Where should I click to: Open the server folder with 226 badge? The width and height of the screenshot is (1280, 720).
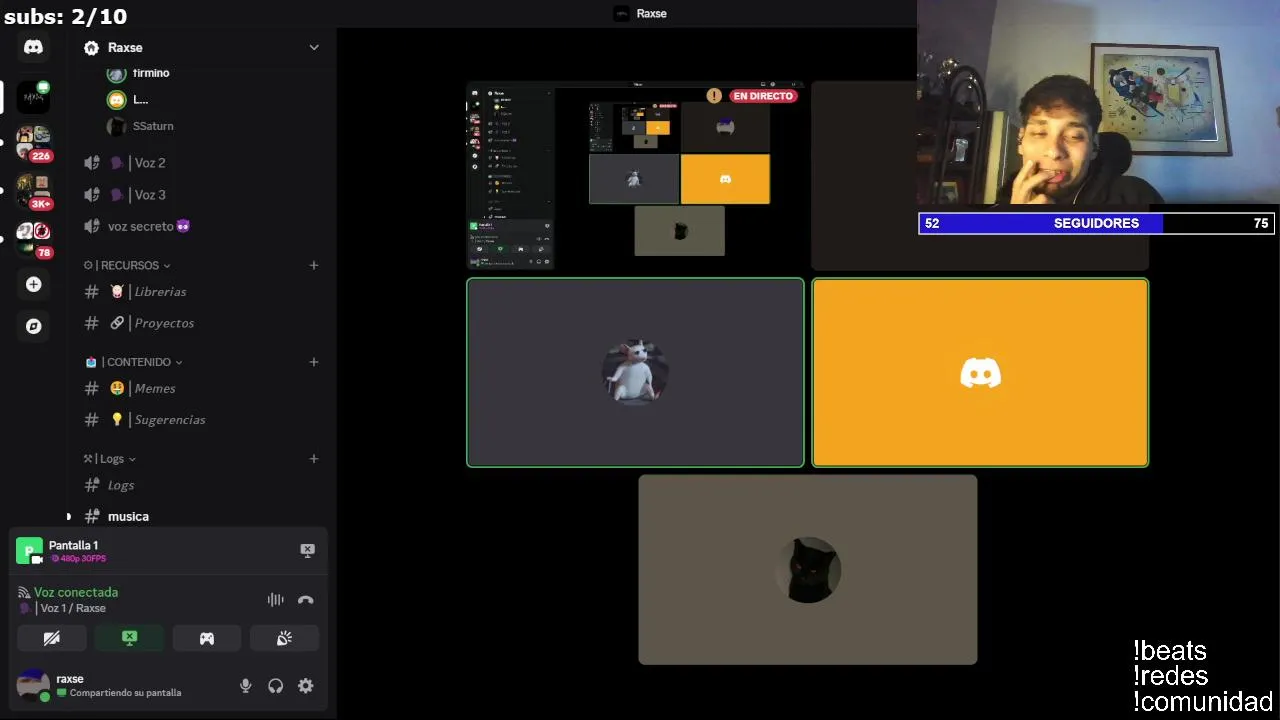(x=33, y=144)
